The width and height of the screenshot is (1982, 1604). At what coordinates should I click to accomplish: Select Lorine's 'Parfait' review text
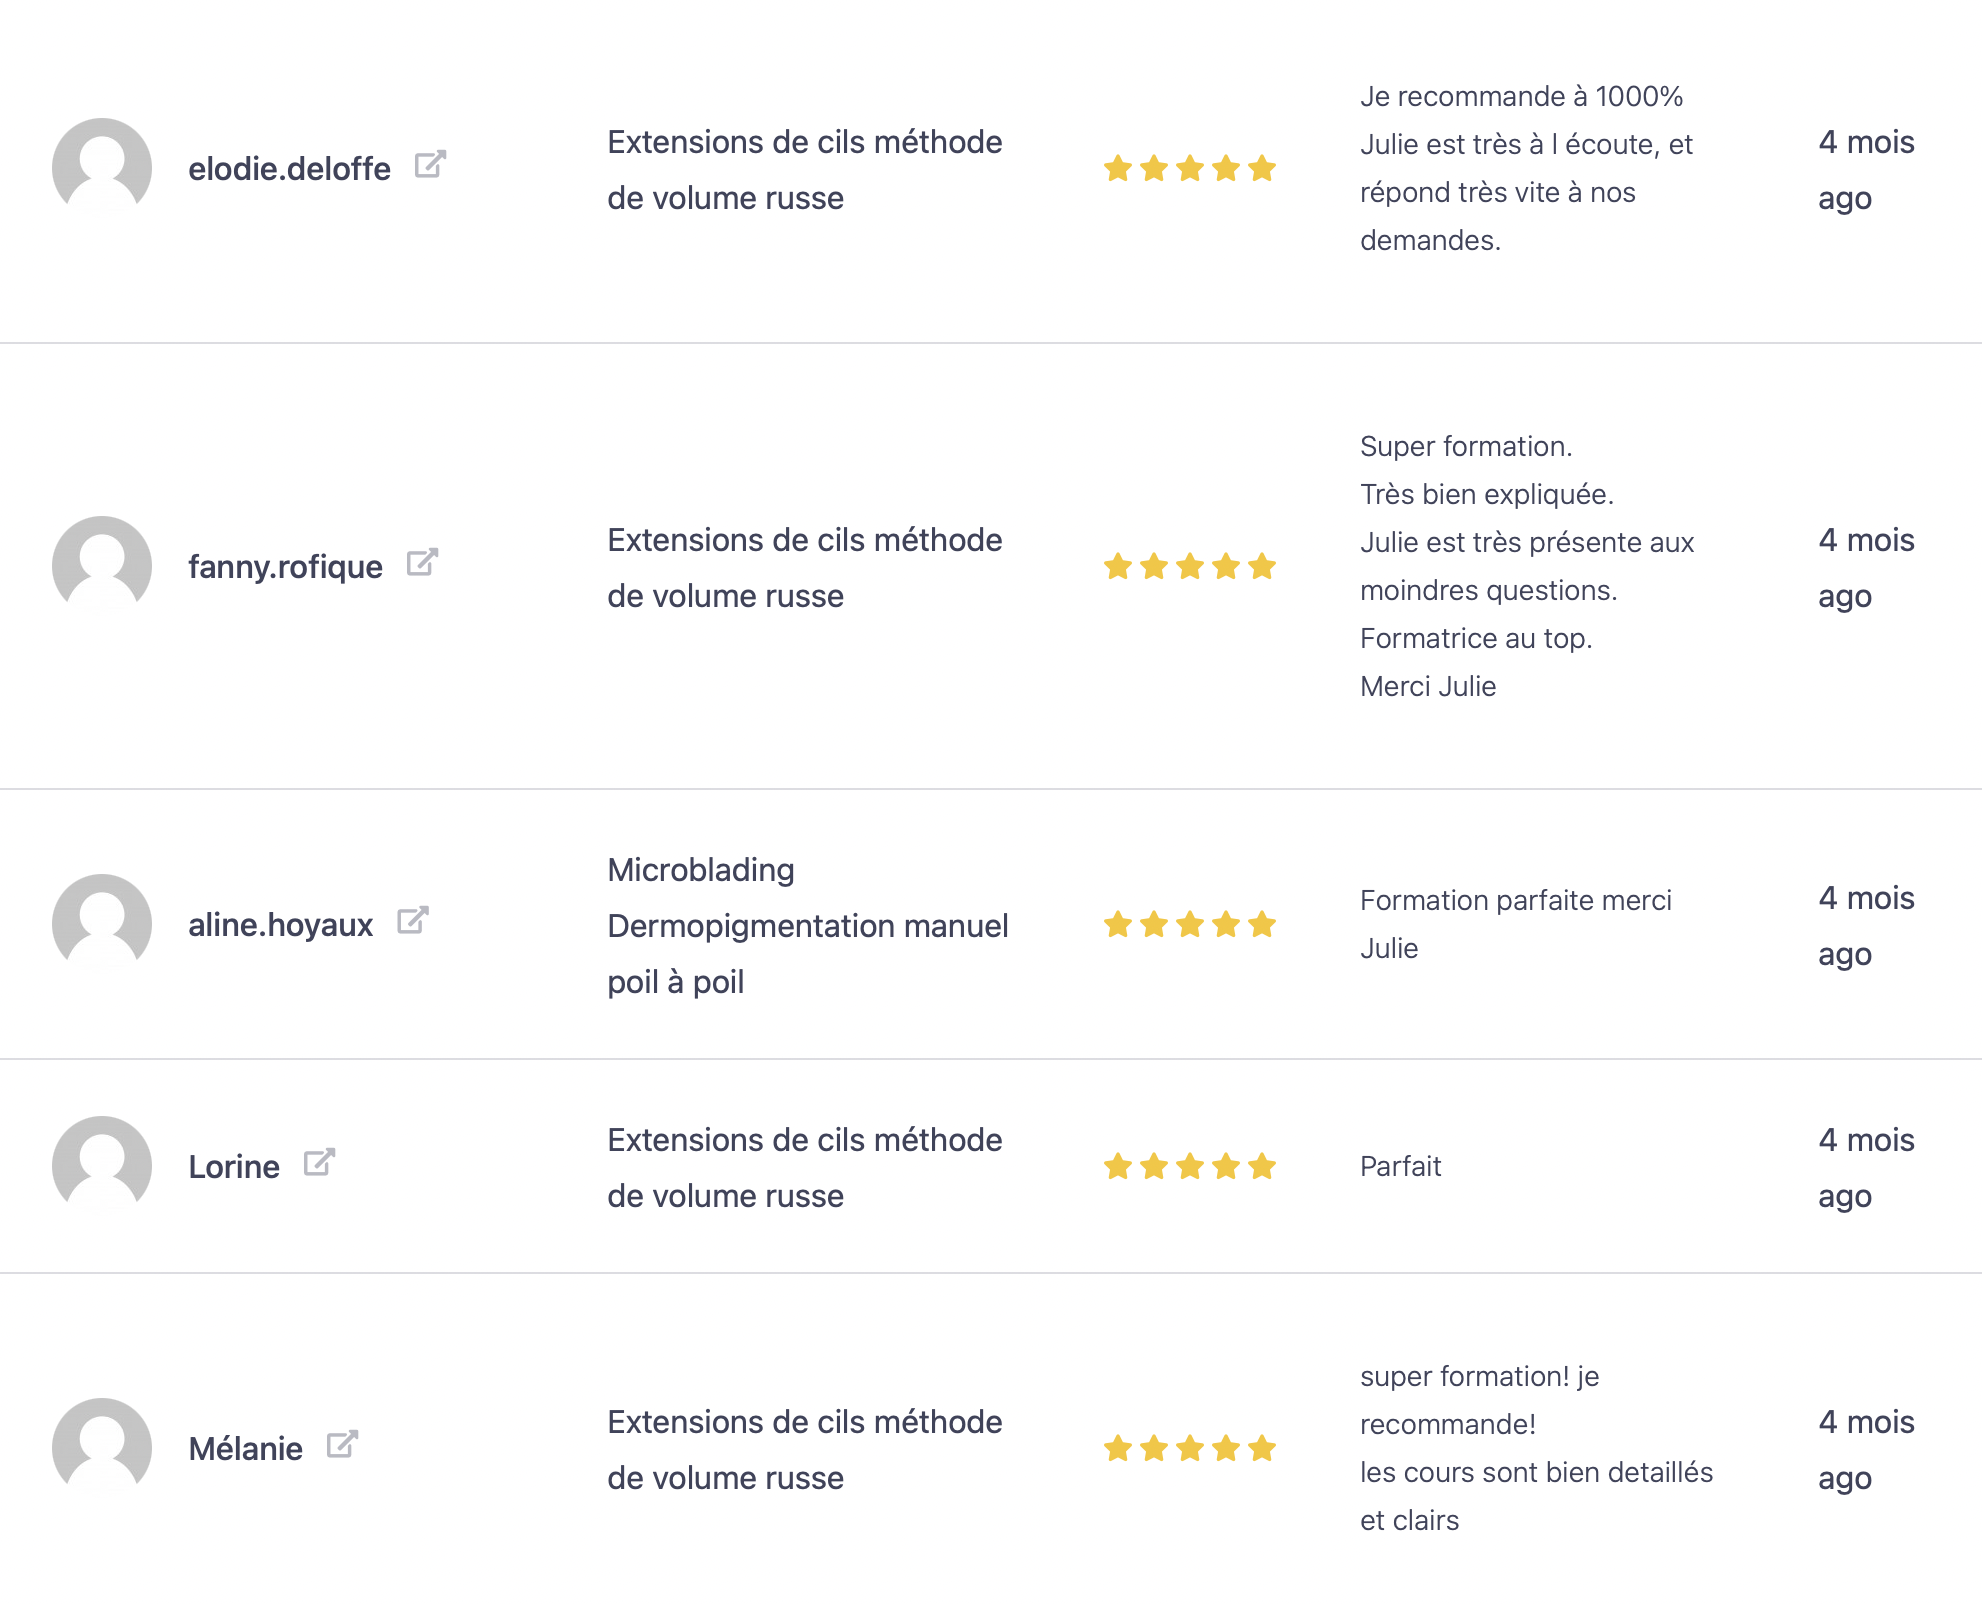[x=1400, y=1167]
